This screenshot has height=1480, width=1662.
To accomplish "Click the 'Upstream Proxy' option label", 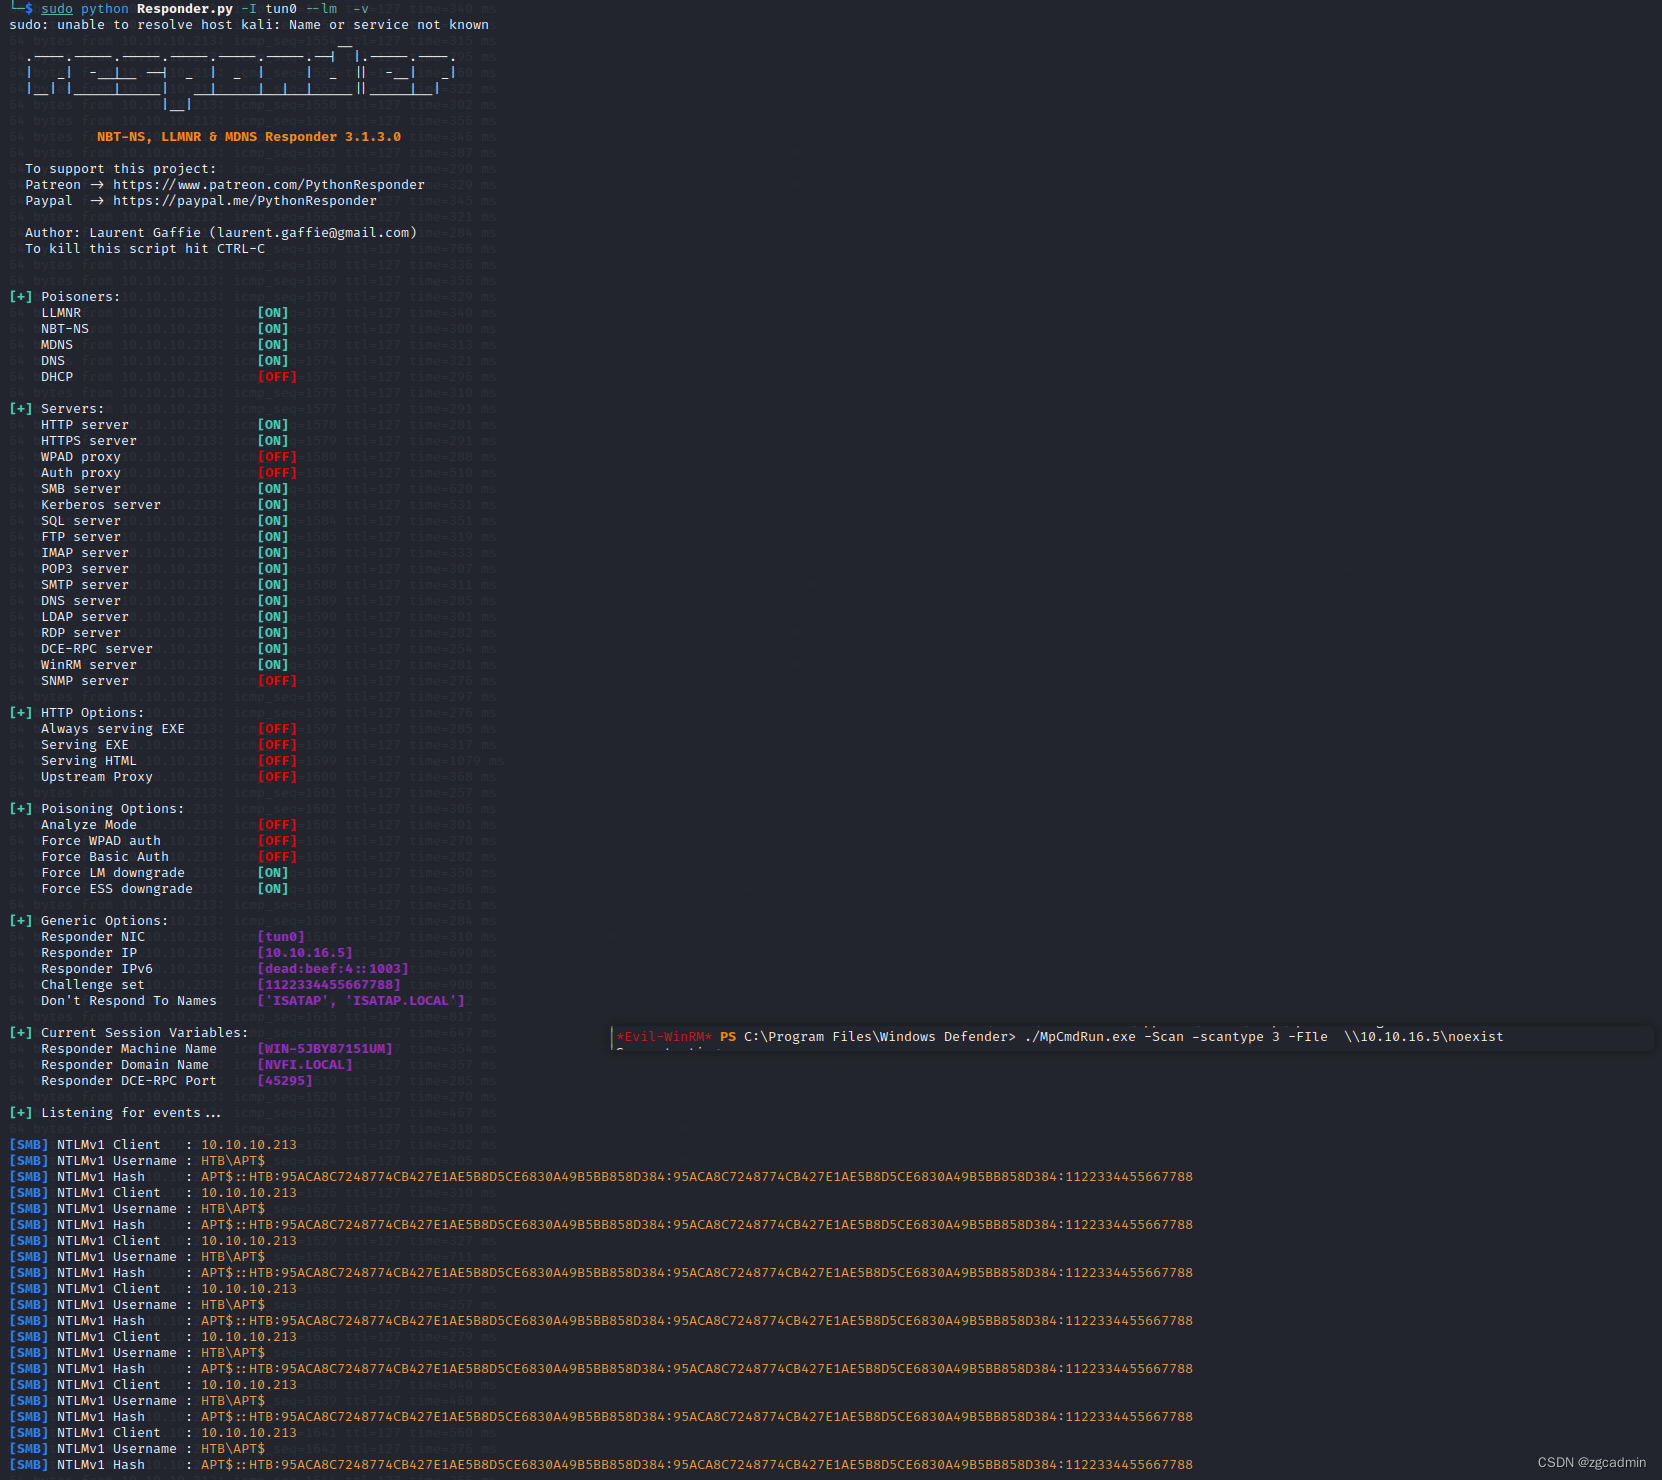I will pos(97,777).
